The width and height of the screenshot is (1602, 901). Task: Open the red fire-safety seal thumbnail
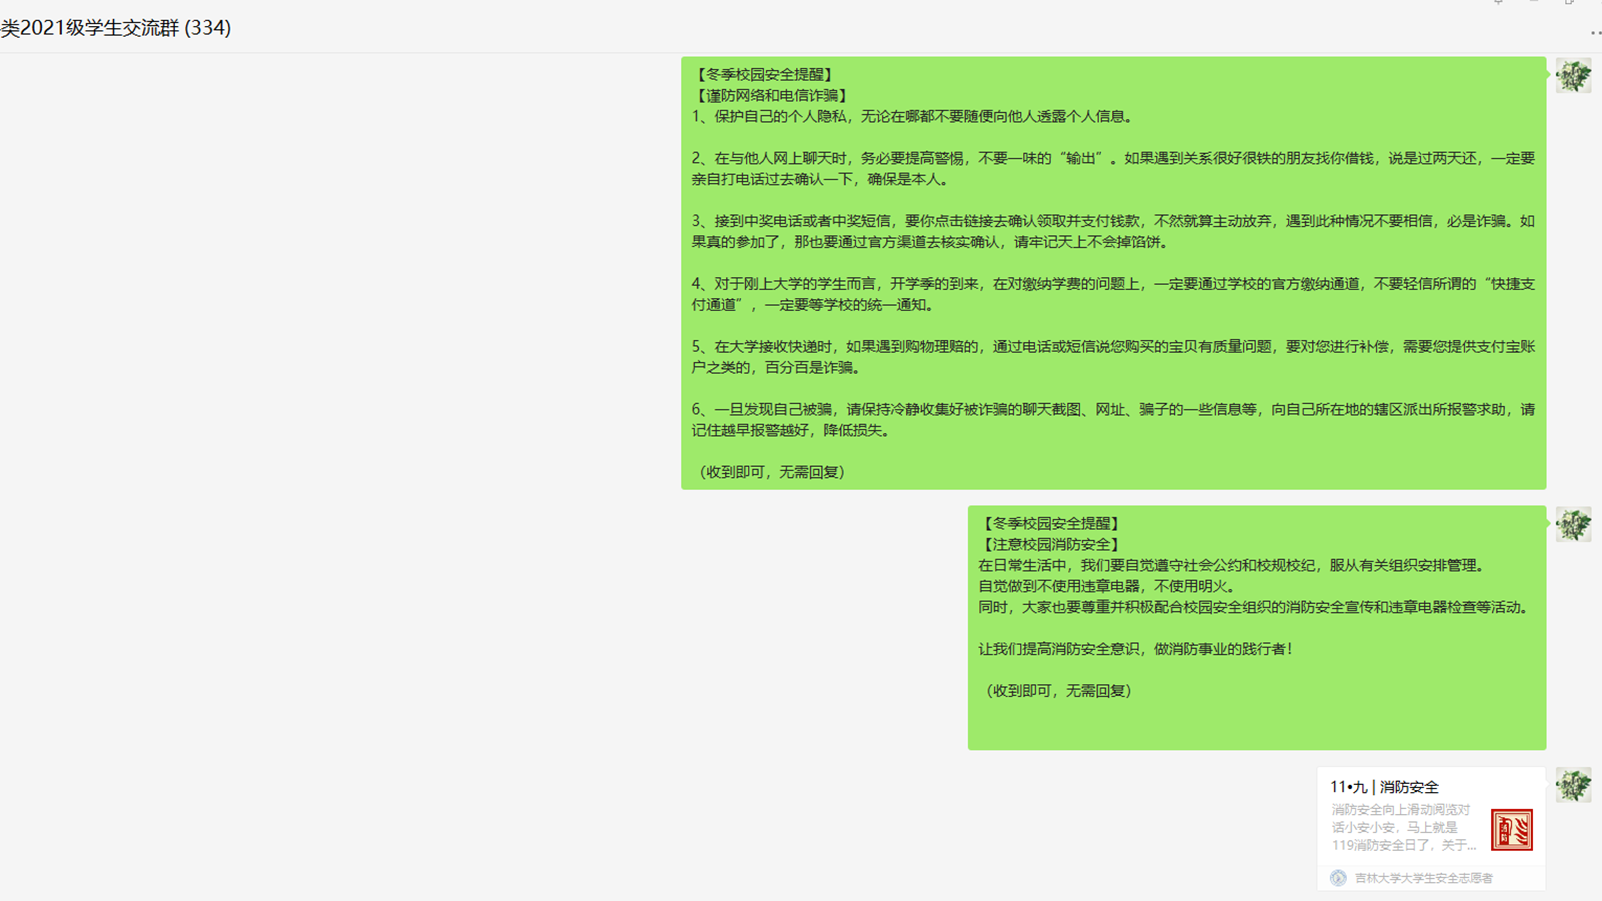[x=1511, y=830]
